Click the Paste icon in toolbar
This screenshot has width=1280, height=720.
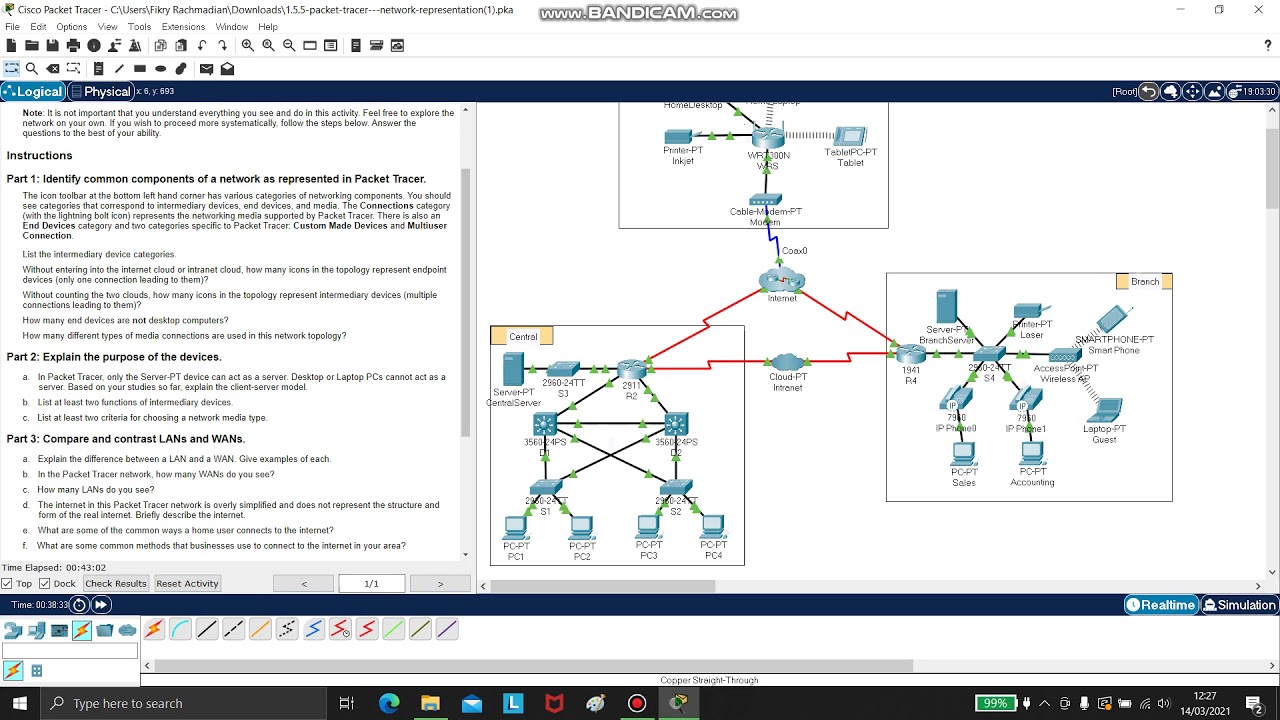point(181,45)
